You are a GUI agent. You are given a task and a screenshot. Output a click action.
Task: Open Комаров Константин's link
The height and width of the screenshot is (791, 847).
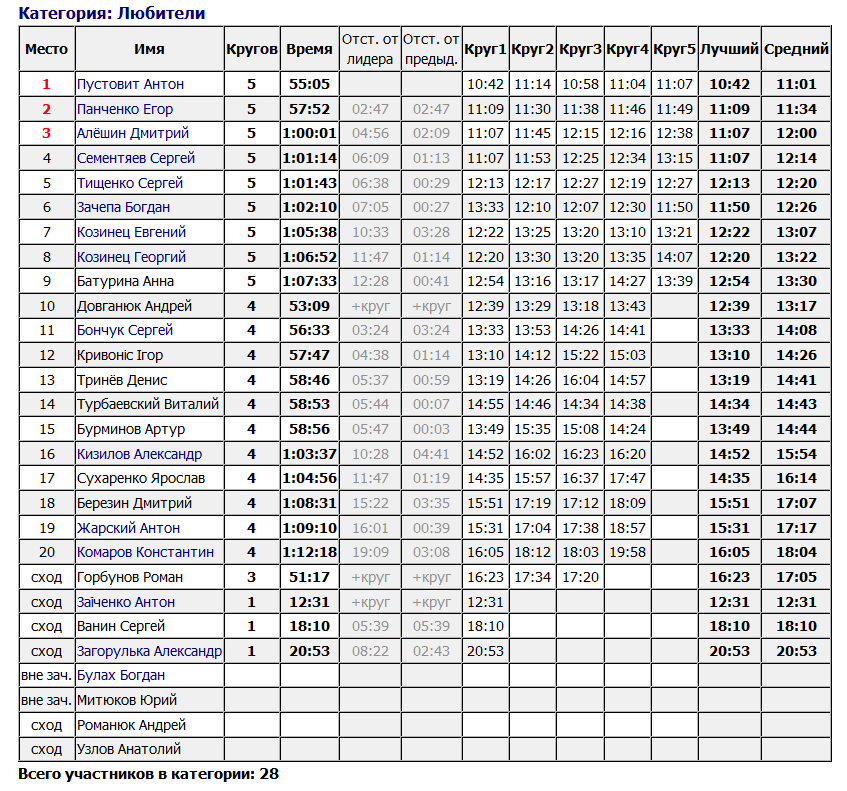[x=145, y=552]
